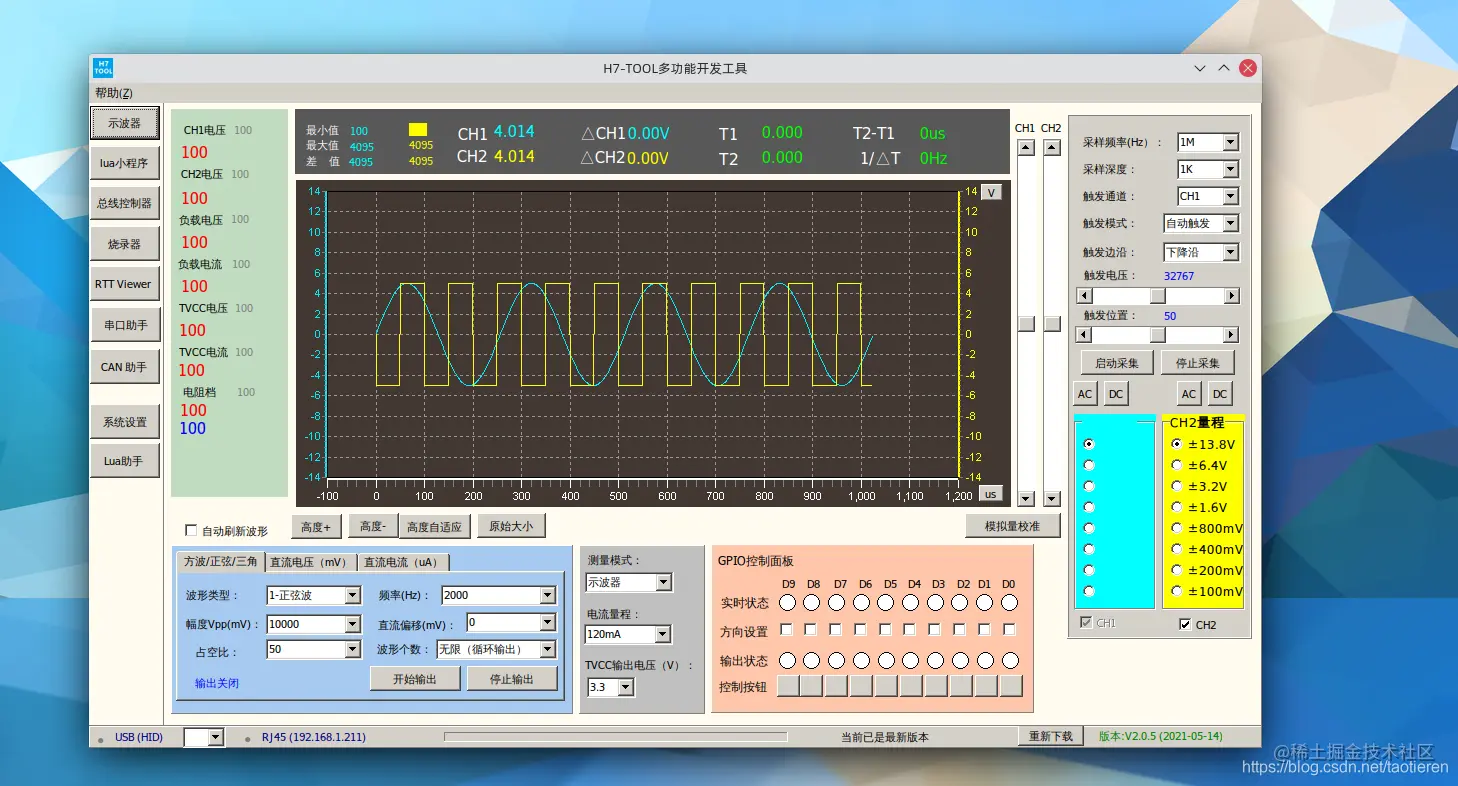Open RTT Viewer in left sidebar
The width and height of the screenshot is (1458, 786).
(125, 284)
